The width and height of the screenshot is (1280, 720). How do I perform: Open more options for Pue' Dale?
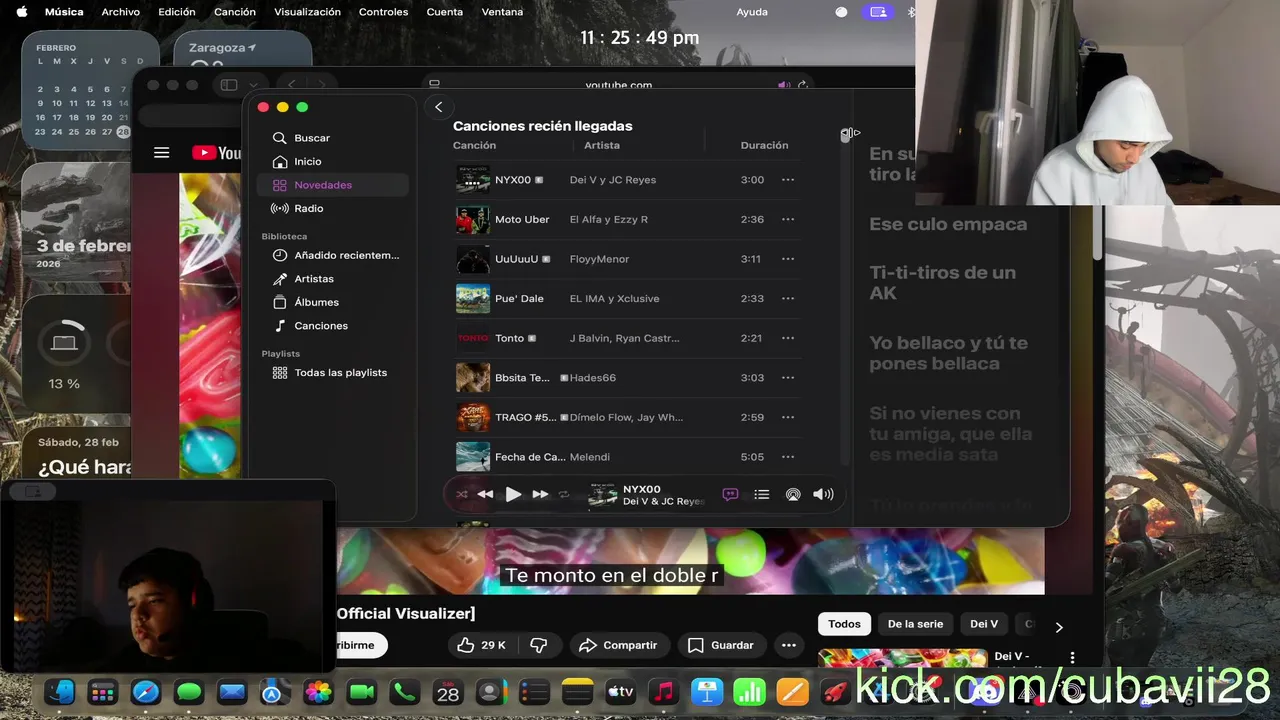tap(788, 298)
